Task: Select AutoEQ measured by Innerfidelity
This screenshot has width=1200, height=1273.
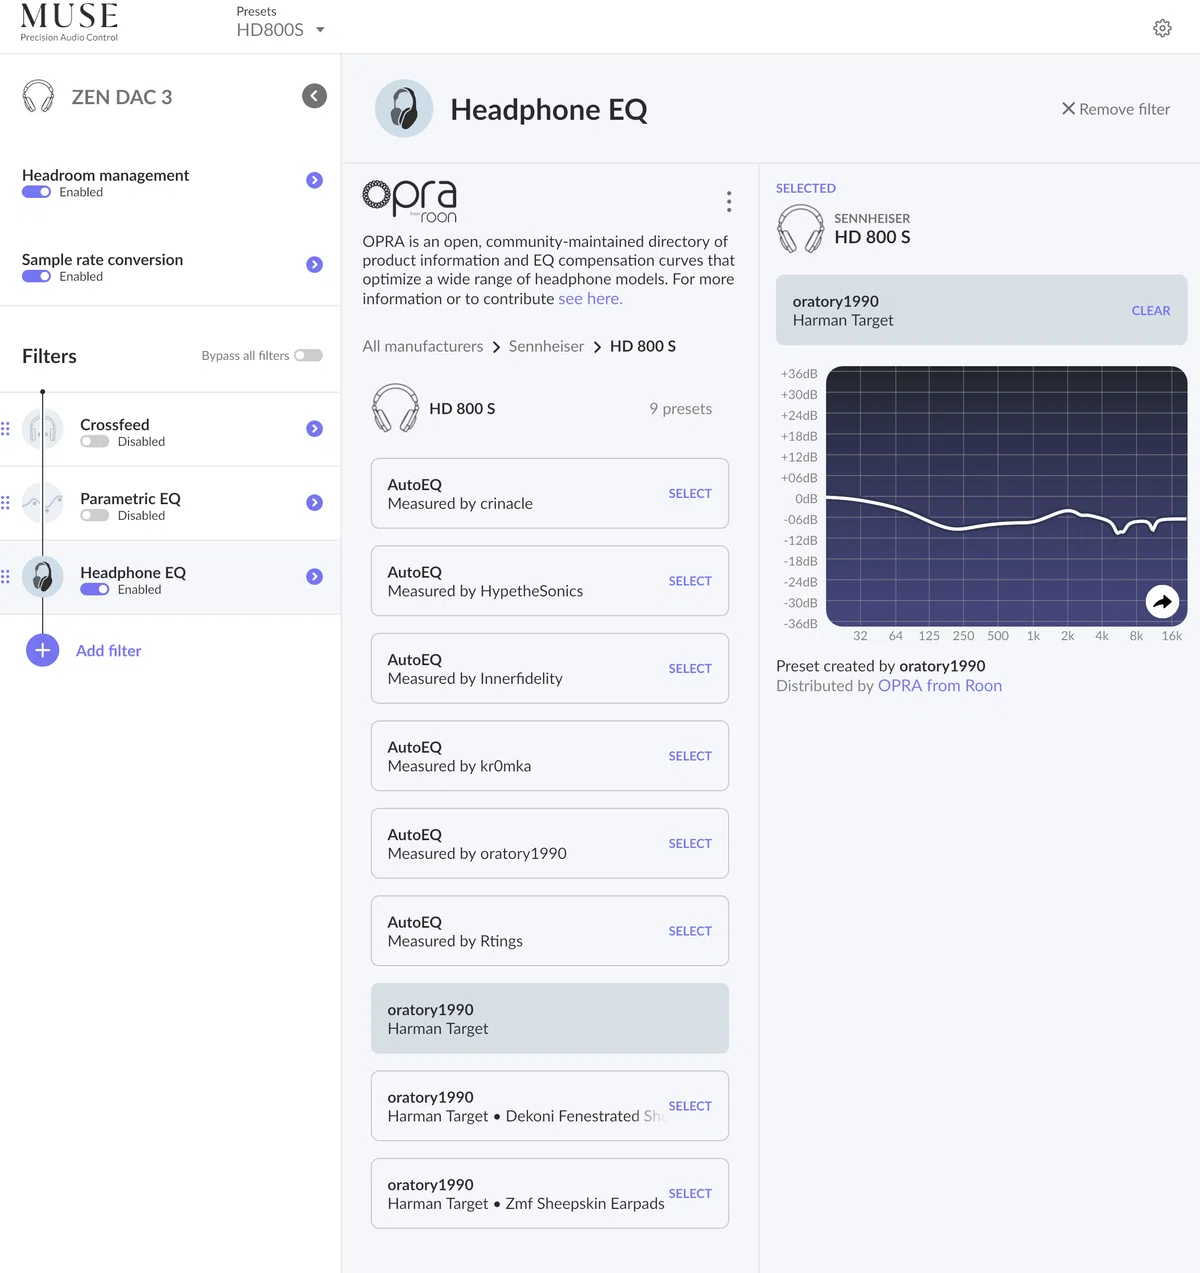Action: coord(690,668)
